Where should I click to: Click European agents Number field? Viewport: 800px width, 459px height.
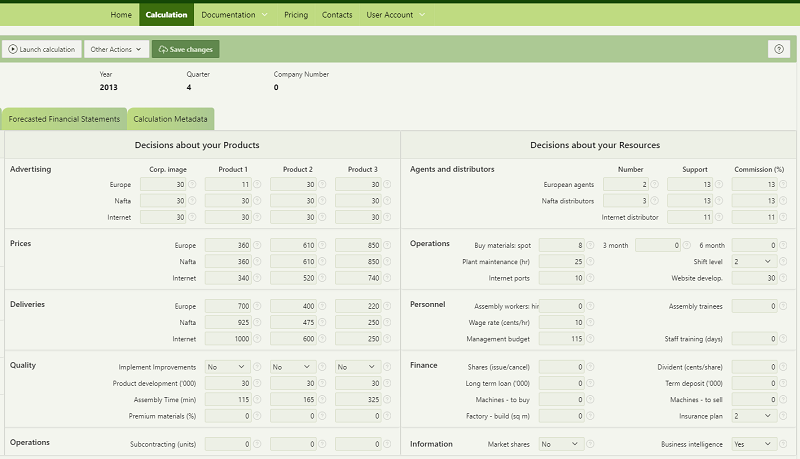[626, 184]
